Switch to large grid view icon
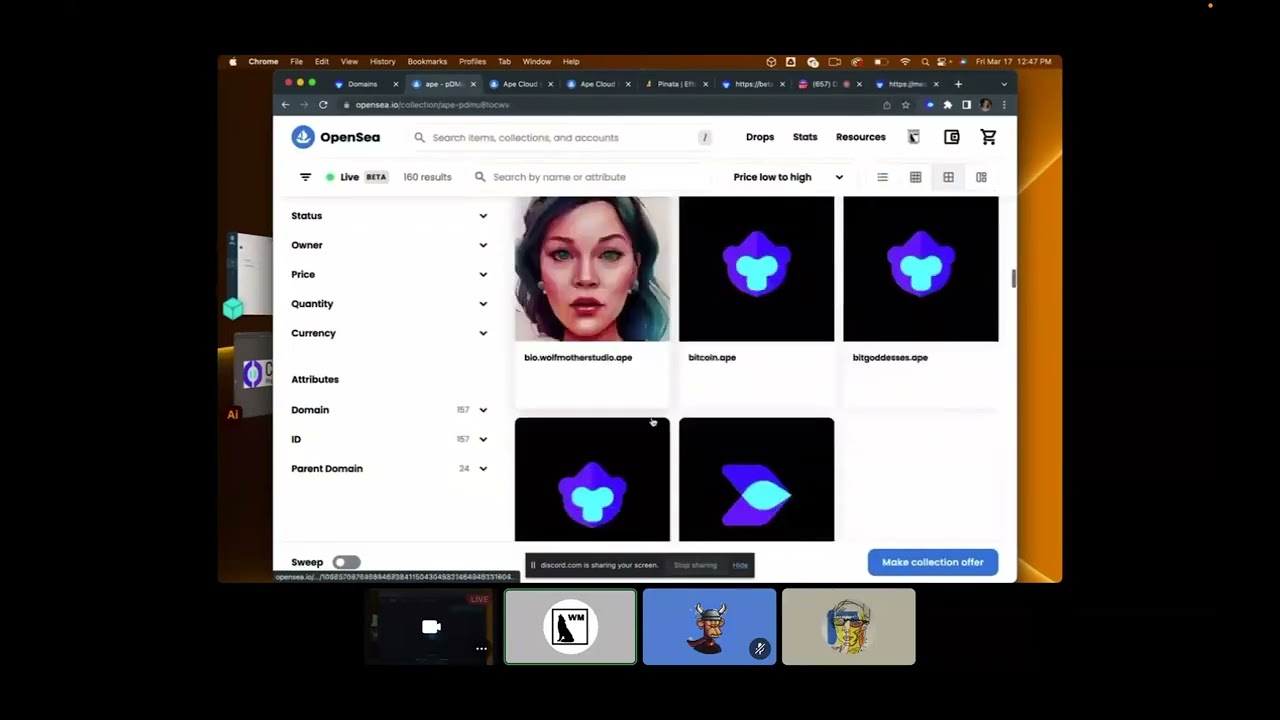The height and width of the screenshot is (720, 1280). [948, 177]
